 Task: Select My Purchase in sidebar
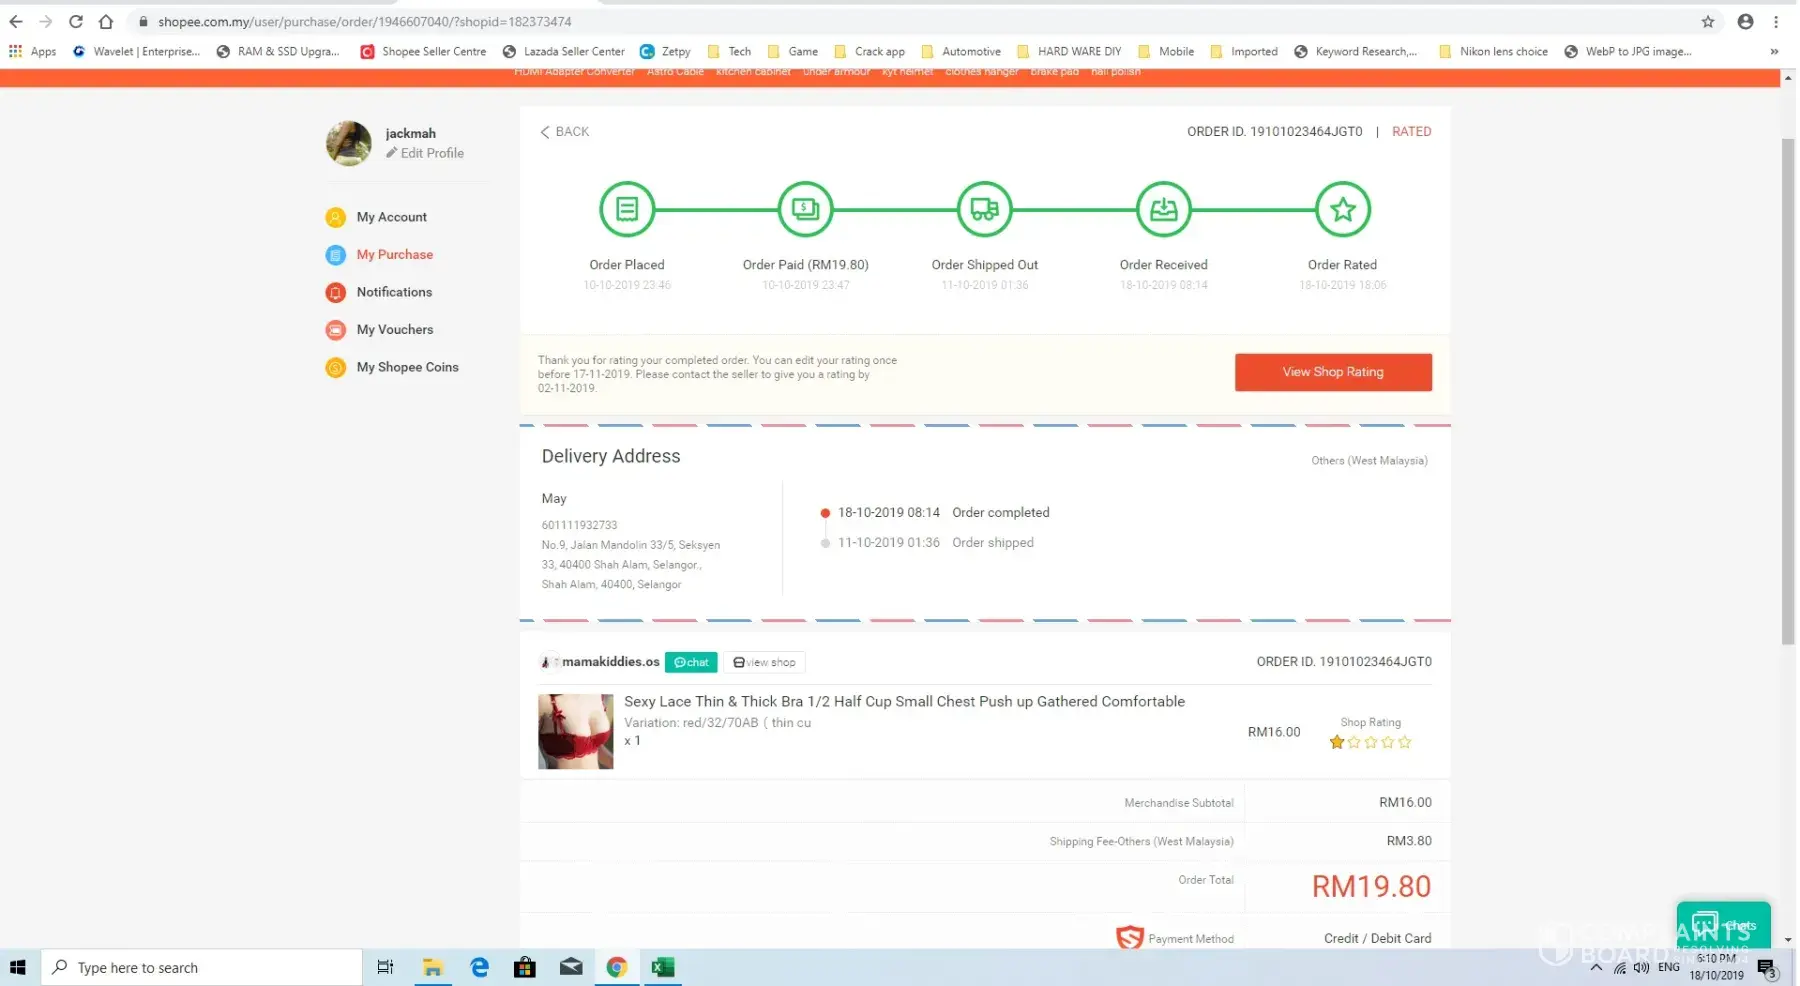pyautogui.click(x=394, y=255)
